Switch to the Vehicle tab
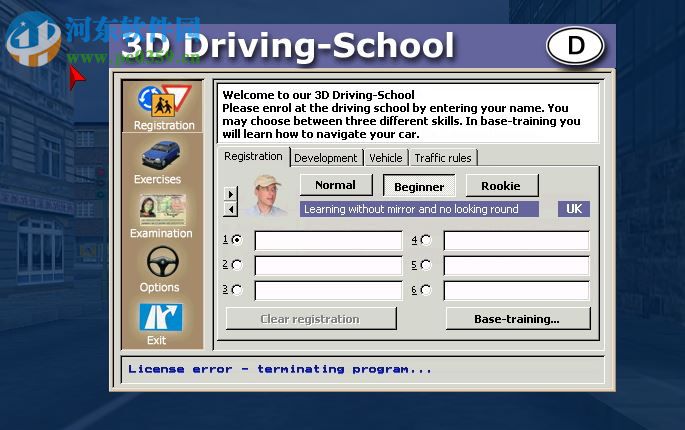This screenshot has width=685, height=430. 386,158
